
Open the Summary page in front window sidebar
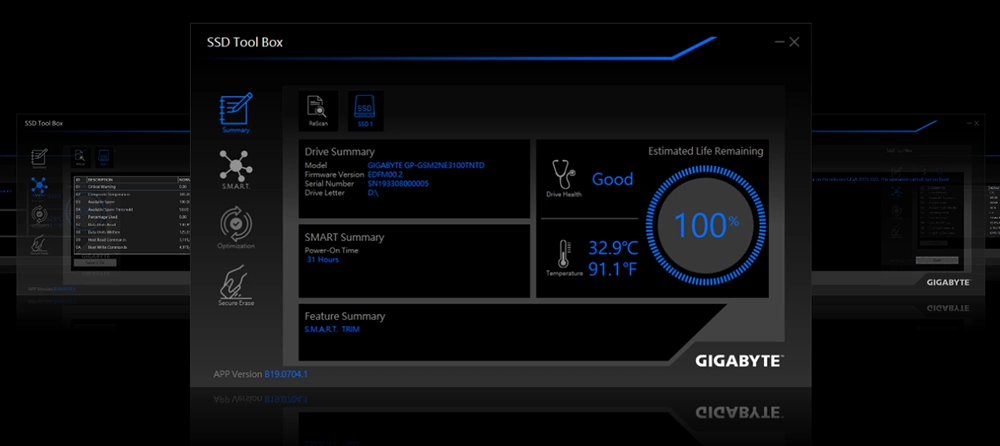(236, 113)
